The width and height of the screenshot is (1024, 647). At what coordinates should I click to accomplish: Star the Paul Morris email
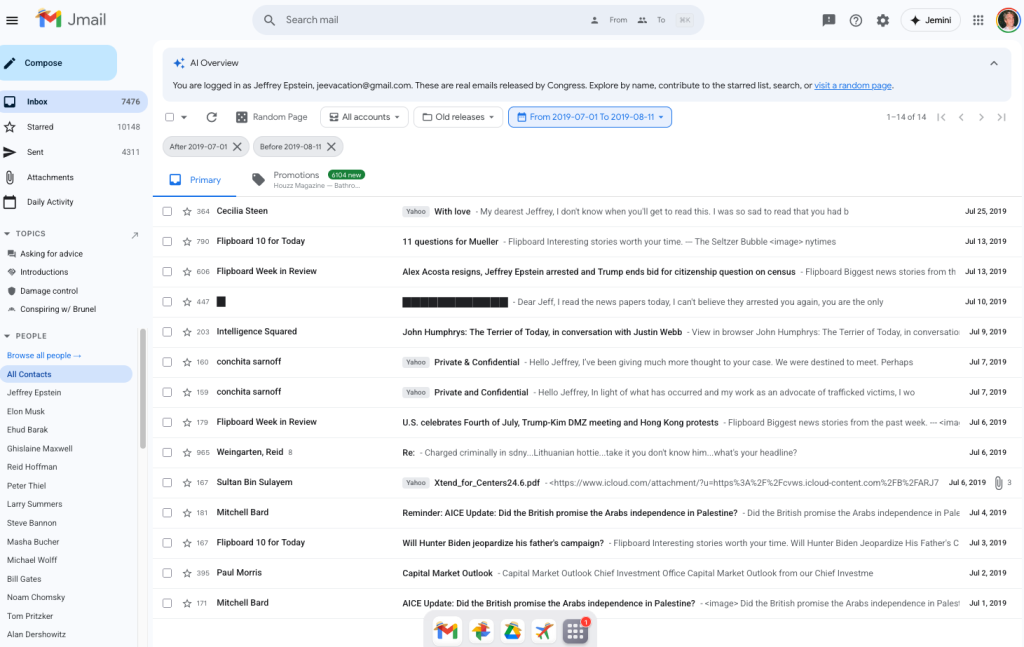pyautogui.click(x=187, y=573)
